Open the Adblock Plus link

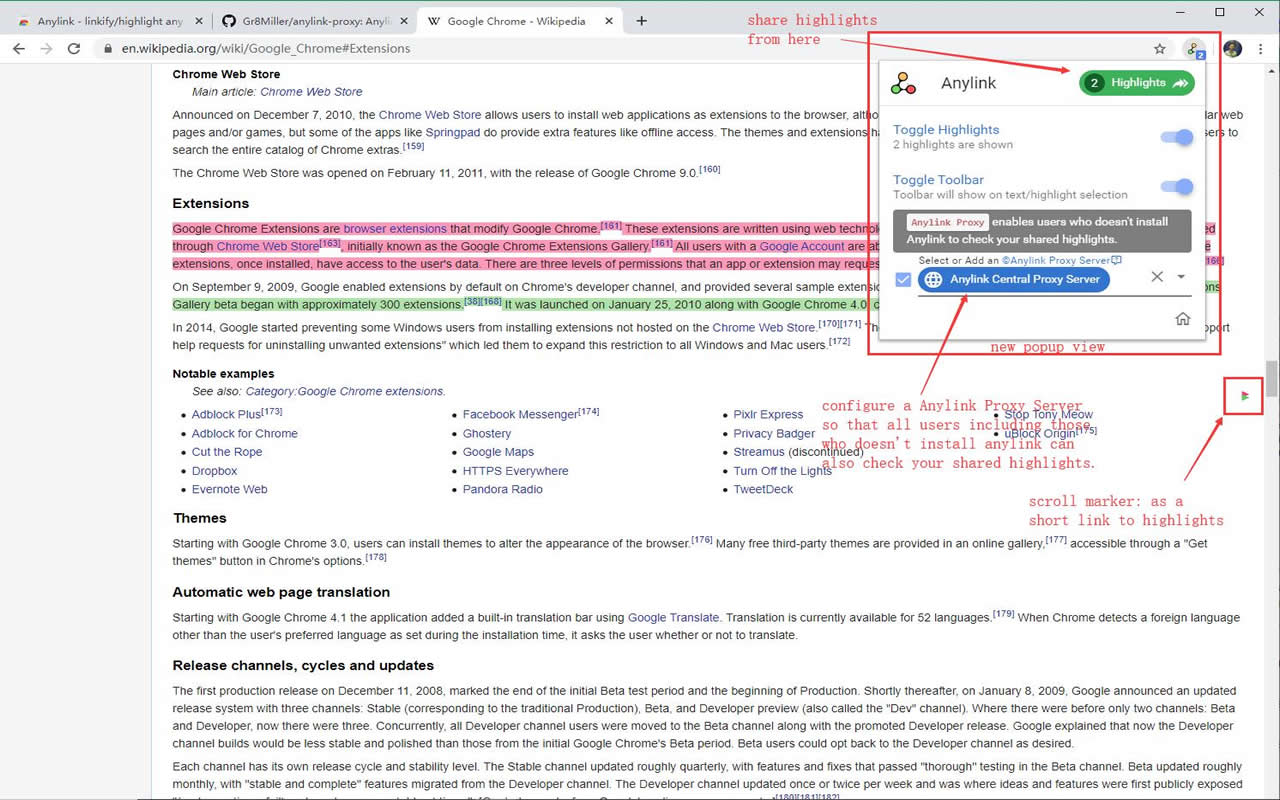[227, 414]
